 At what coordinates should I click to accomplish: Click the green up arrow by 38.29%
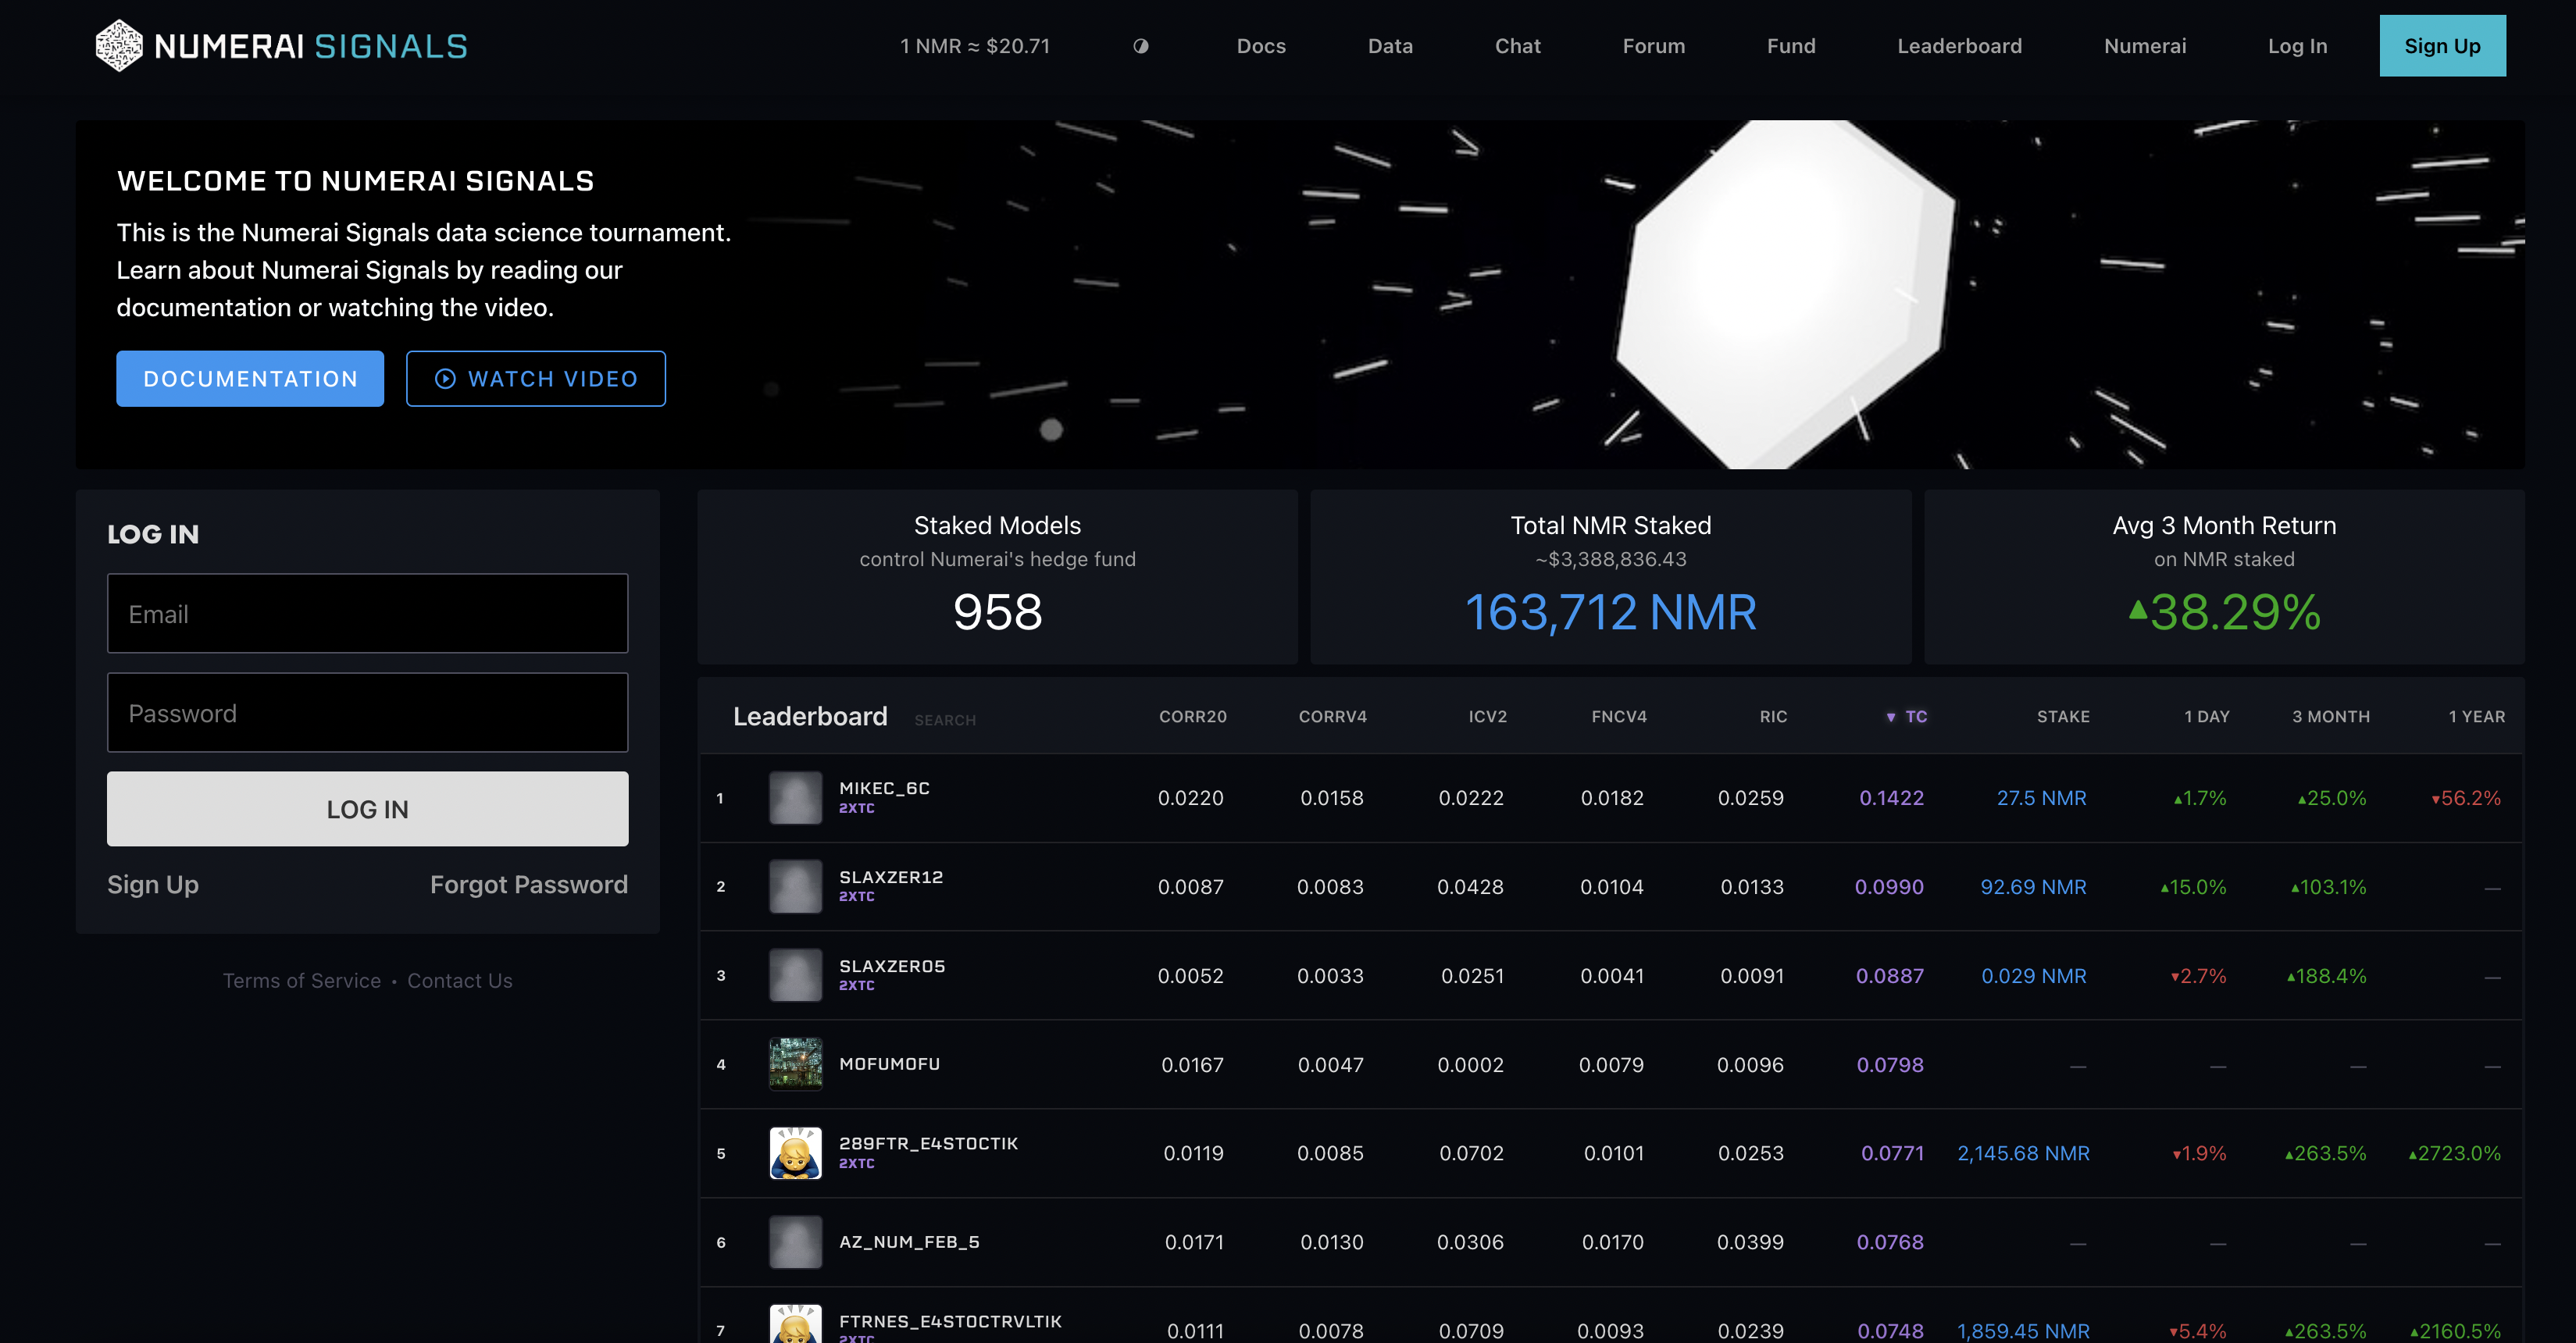click(x=2137, y=609)
